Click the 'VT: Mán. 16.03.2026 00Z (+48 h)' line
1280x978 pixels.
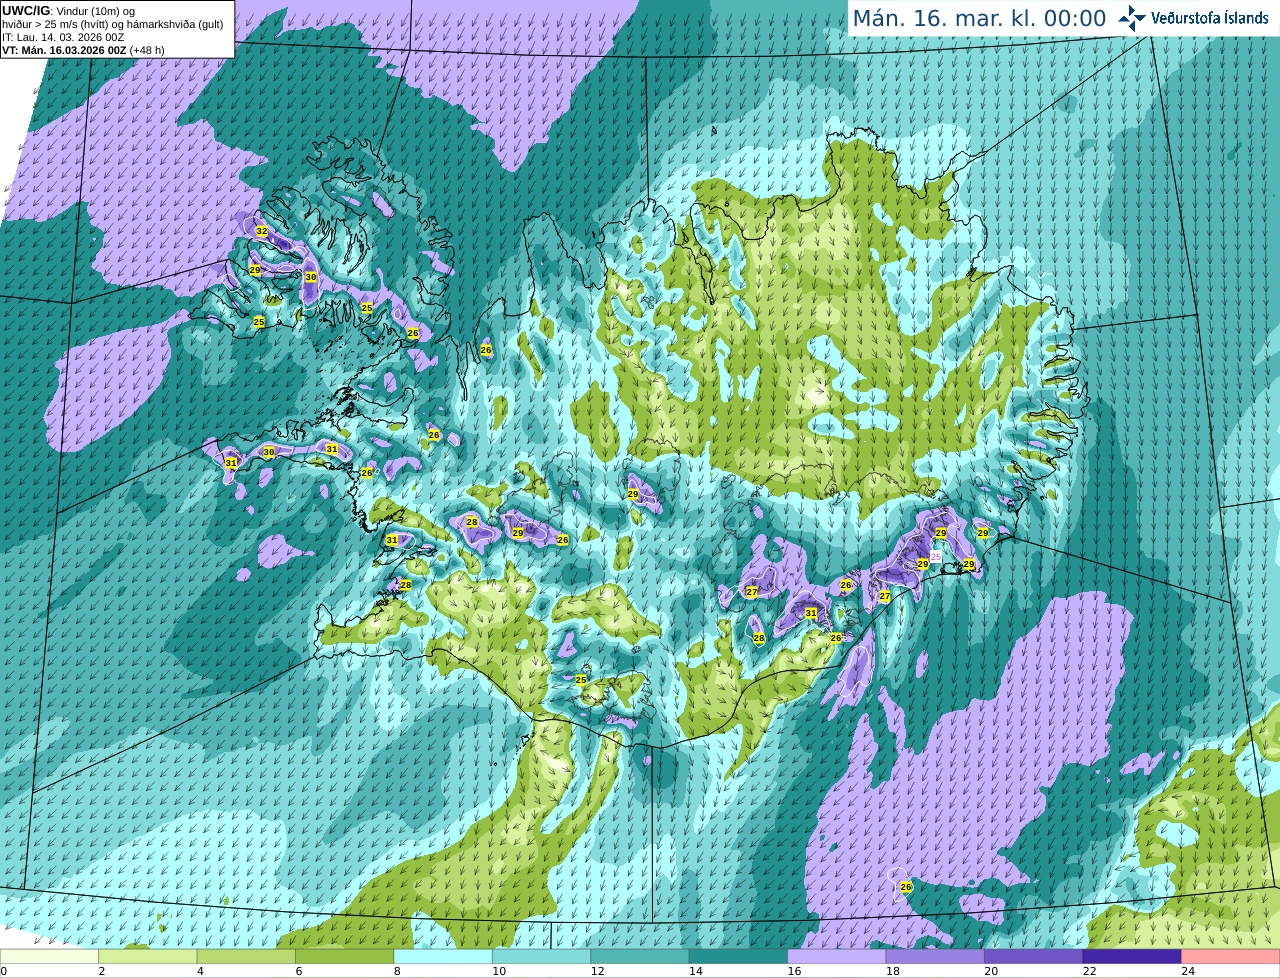coord(83,50)
